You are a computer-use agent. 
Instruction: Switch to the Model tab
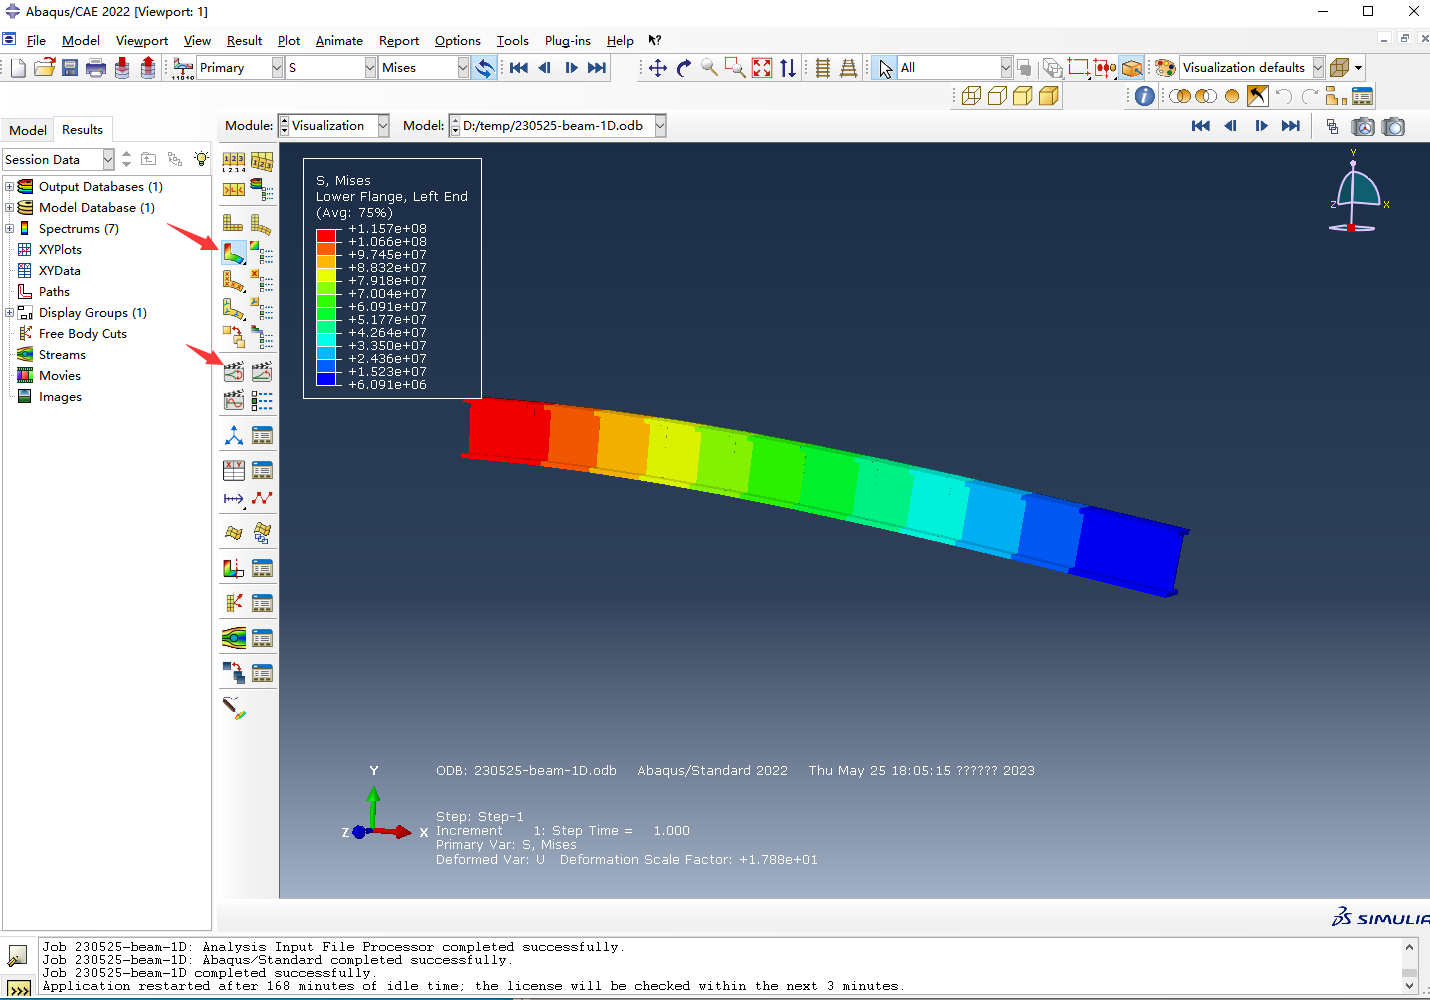coord(28,130)
